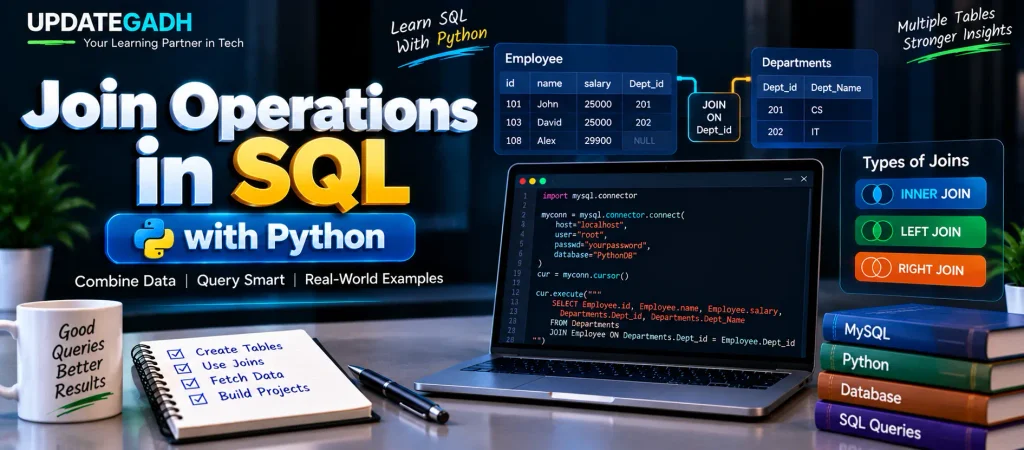Click the '29900' salary value in Alex's row

(x=598, y=140)
